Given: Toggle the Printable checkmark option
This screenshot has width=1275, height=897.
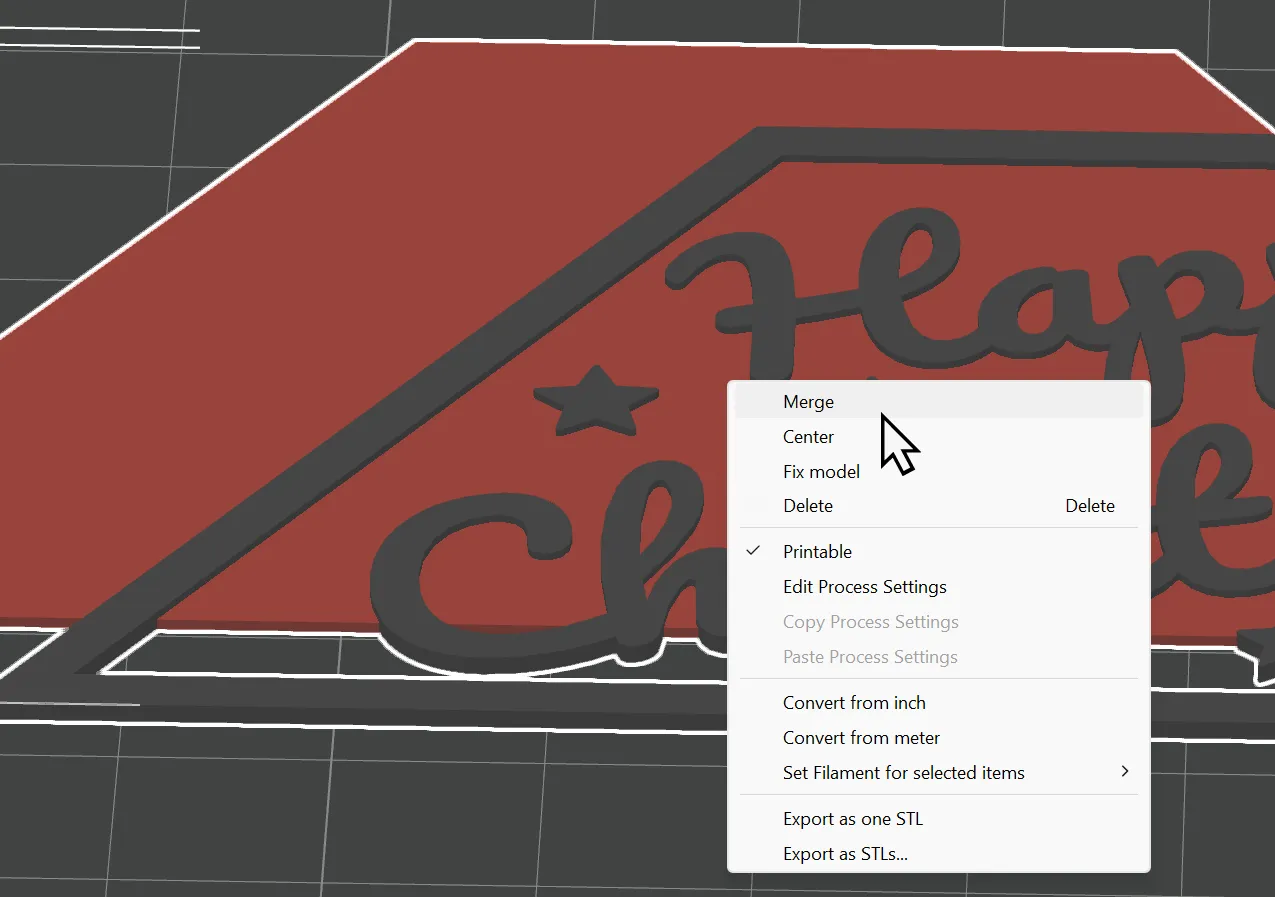Looking at the screenshot, I should (x=939, y=552).
